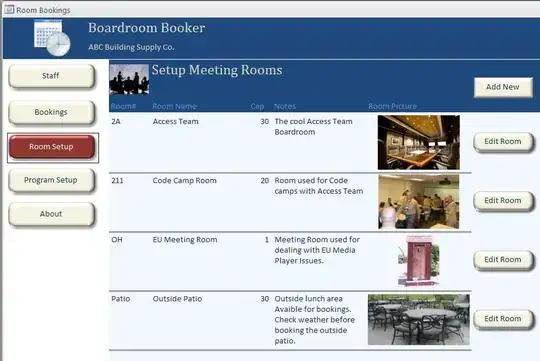Click room number Patio
The image size is (540, 361).
(121, 299)
